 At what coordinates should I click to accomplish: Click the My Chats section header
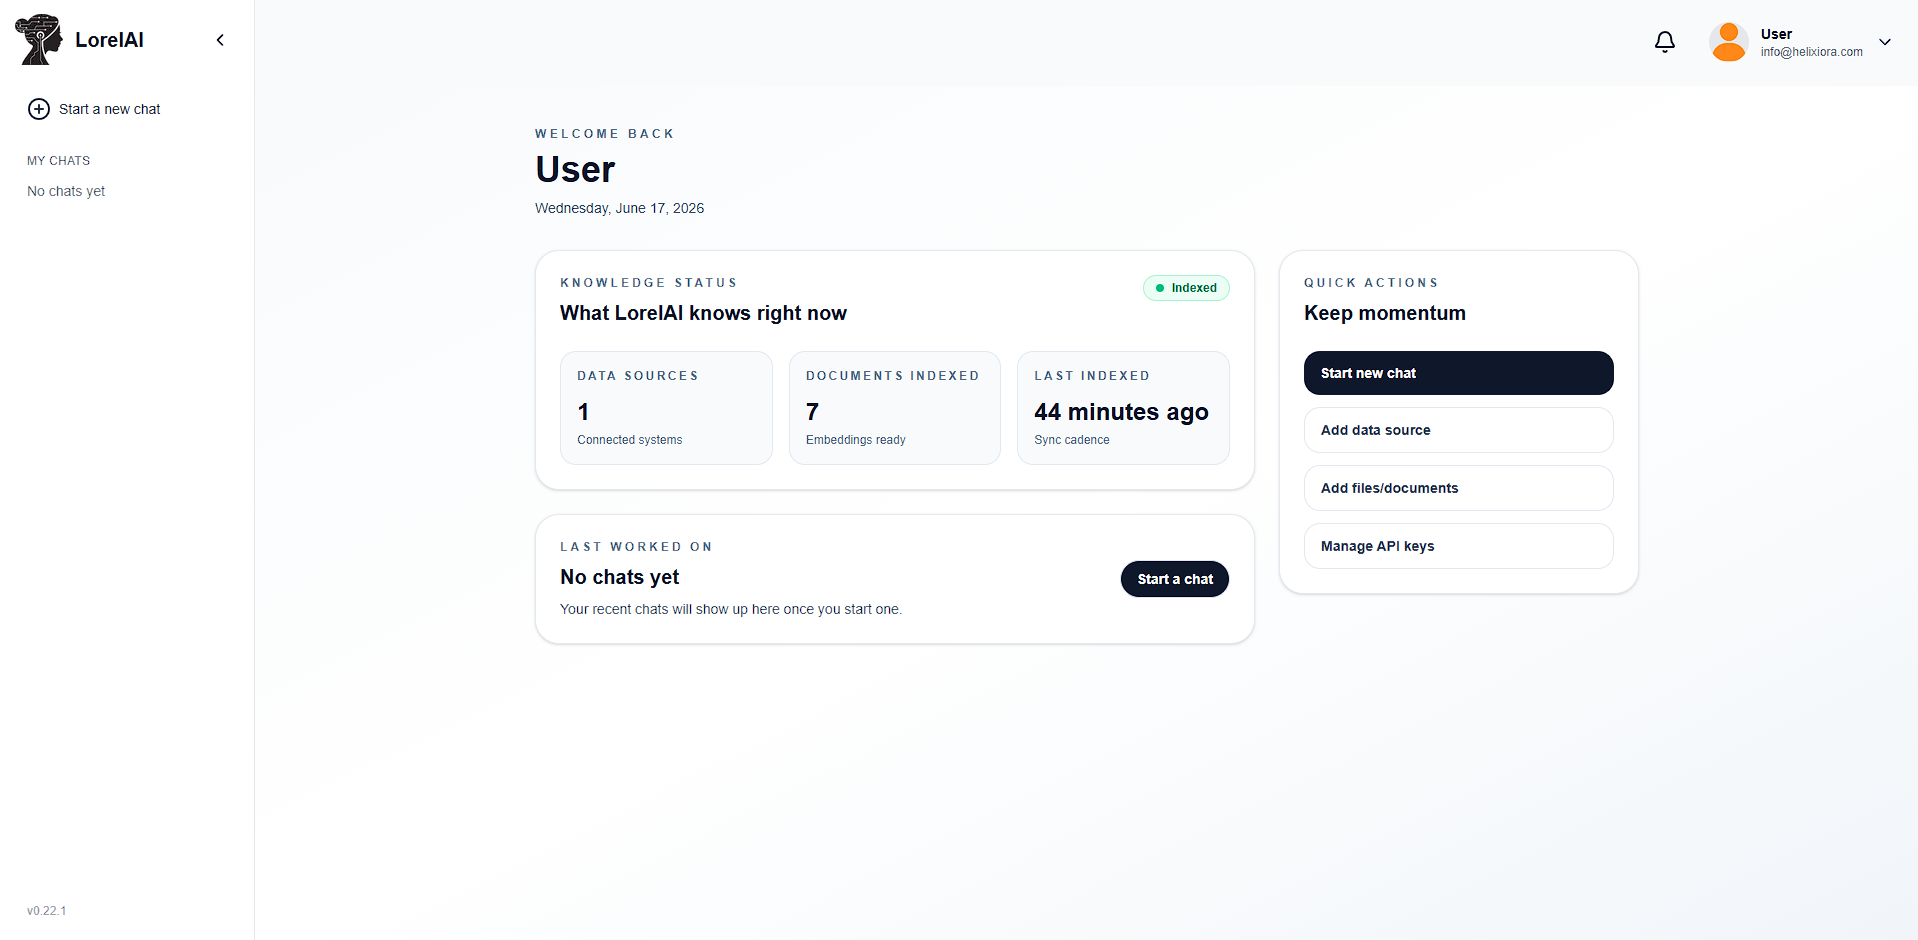coord(58,161)
